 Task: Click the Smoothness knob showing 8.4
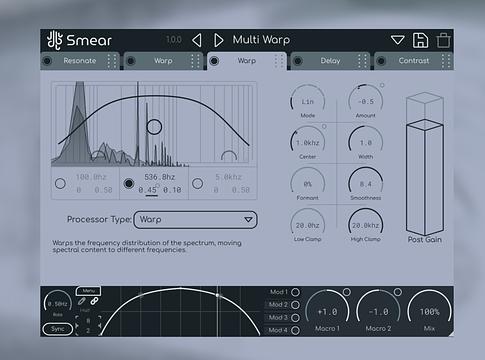tap(366, 184)
